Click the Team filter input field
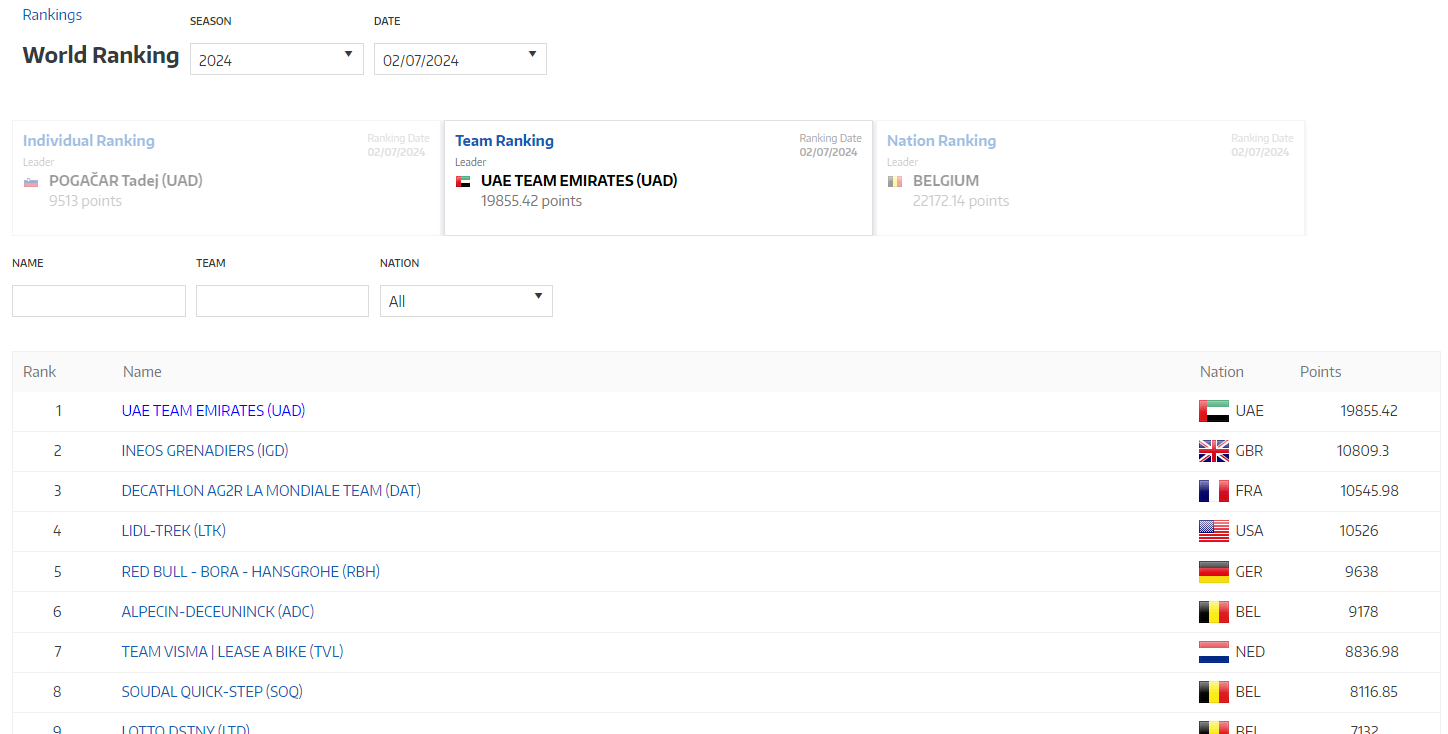The width and height of the screenshot is (1448, 734). 283,301
